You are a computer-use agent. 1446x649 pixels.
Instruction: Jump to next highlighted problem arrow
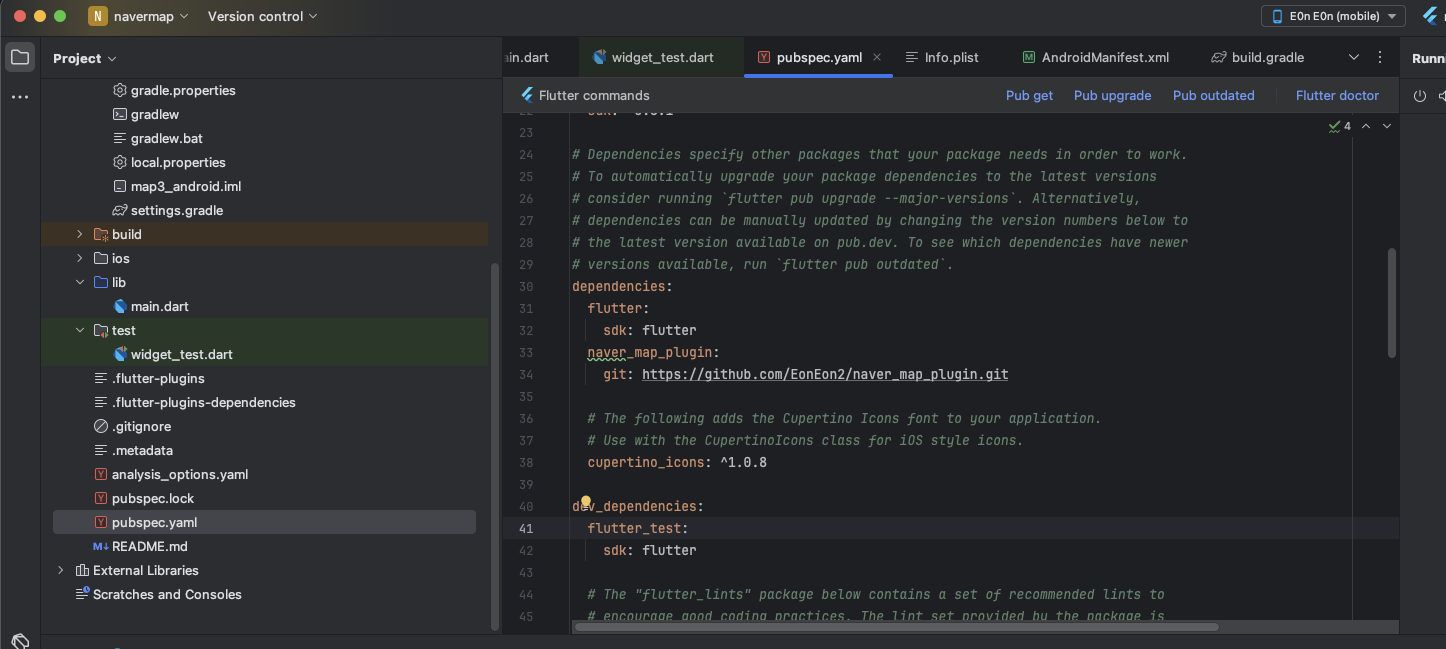tap(1387, 126)
